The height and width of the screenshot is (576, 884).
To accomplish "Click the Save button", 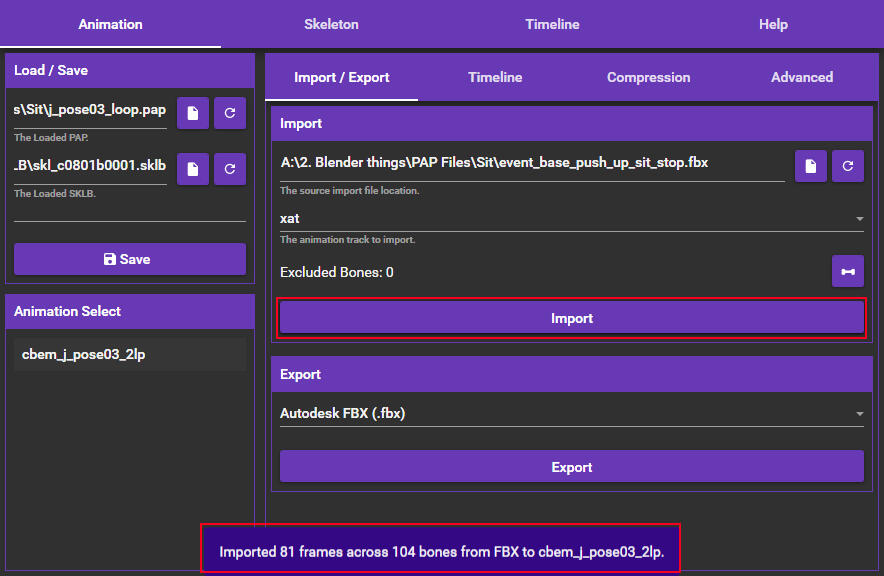I will [130, 259].
